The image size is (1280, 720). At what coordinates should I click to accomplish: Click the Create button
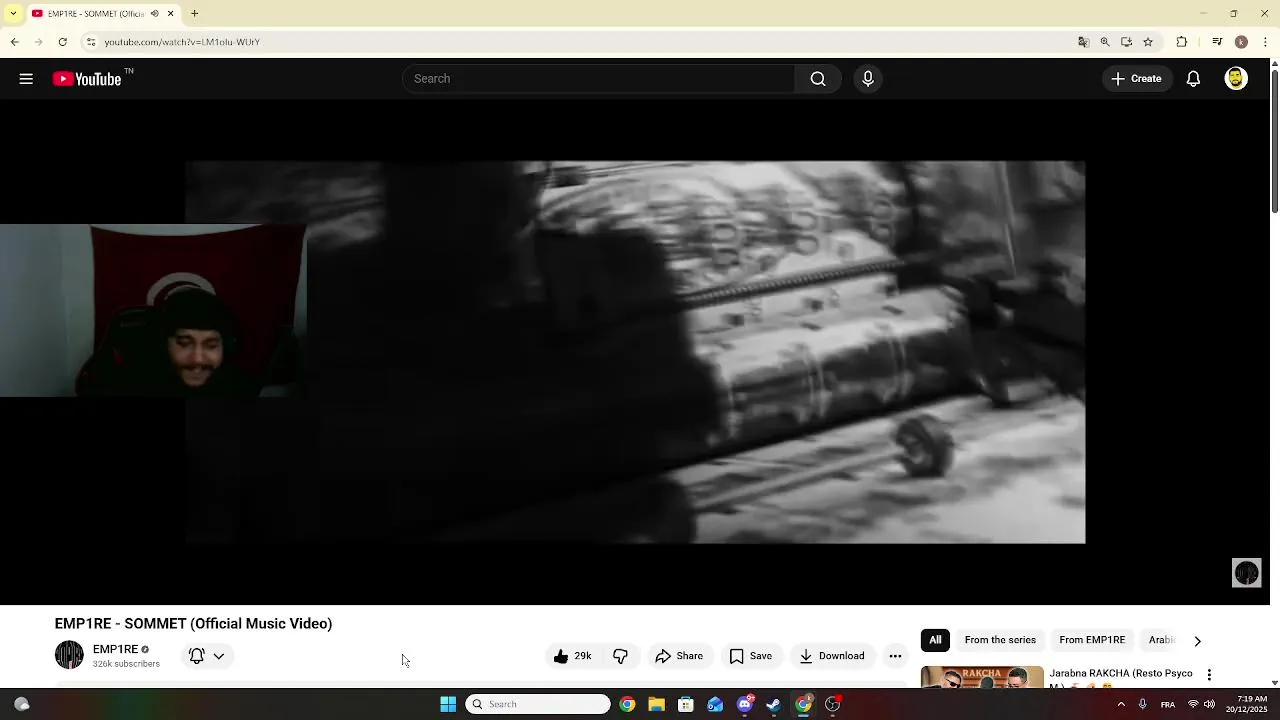pyautogui.click(x=1136, y=79)
